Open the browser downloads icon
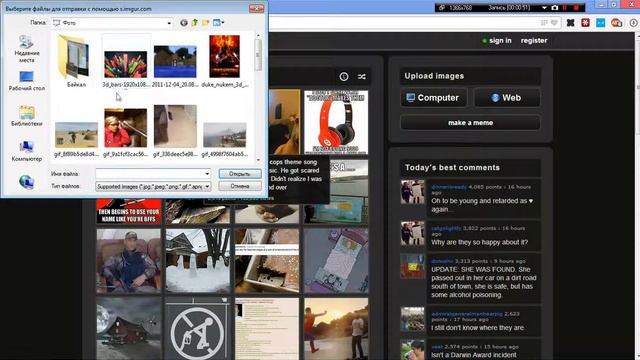Screen dimensions: 640x360 (633, 23)
